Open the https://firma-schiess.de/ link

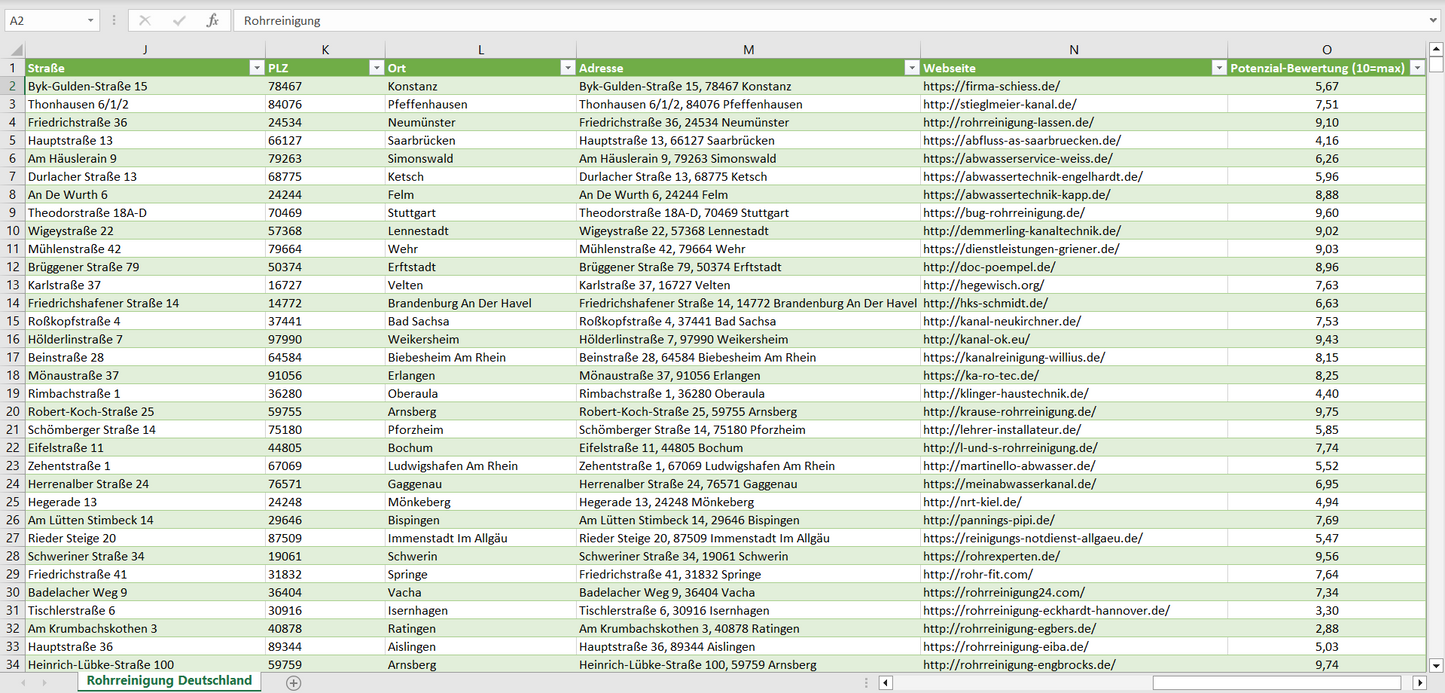pyautogui.click(x=991, y=86)
